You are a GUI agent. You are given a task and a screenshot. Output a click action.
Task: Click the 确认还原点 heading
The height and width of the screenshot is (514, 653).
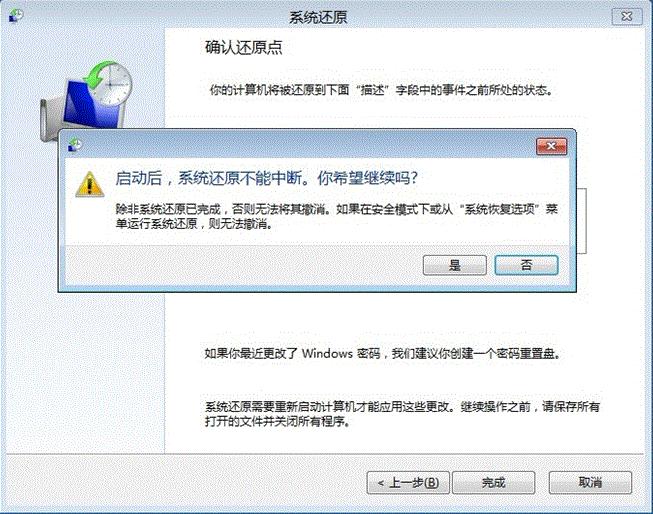[244, 47]
